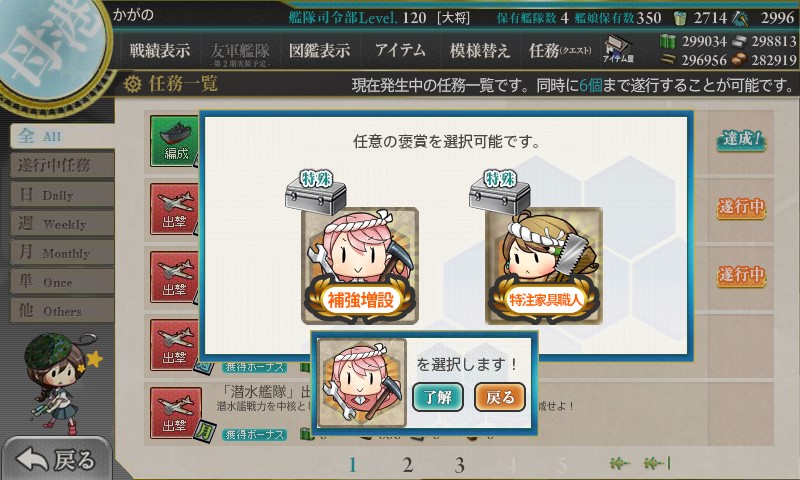
Task: Cancel selection with orange 戻る button
Action: click(x=500, y=397)
